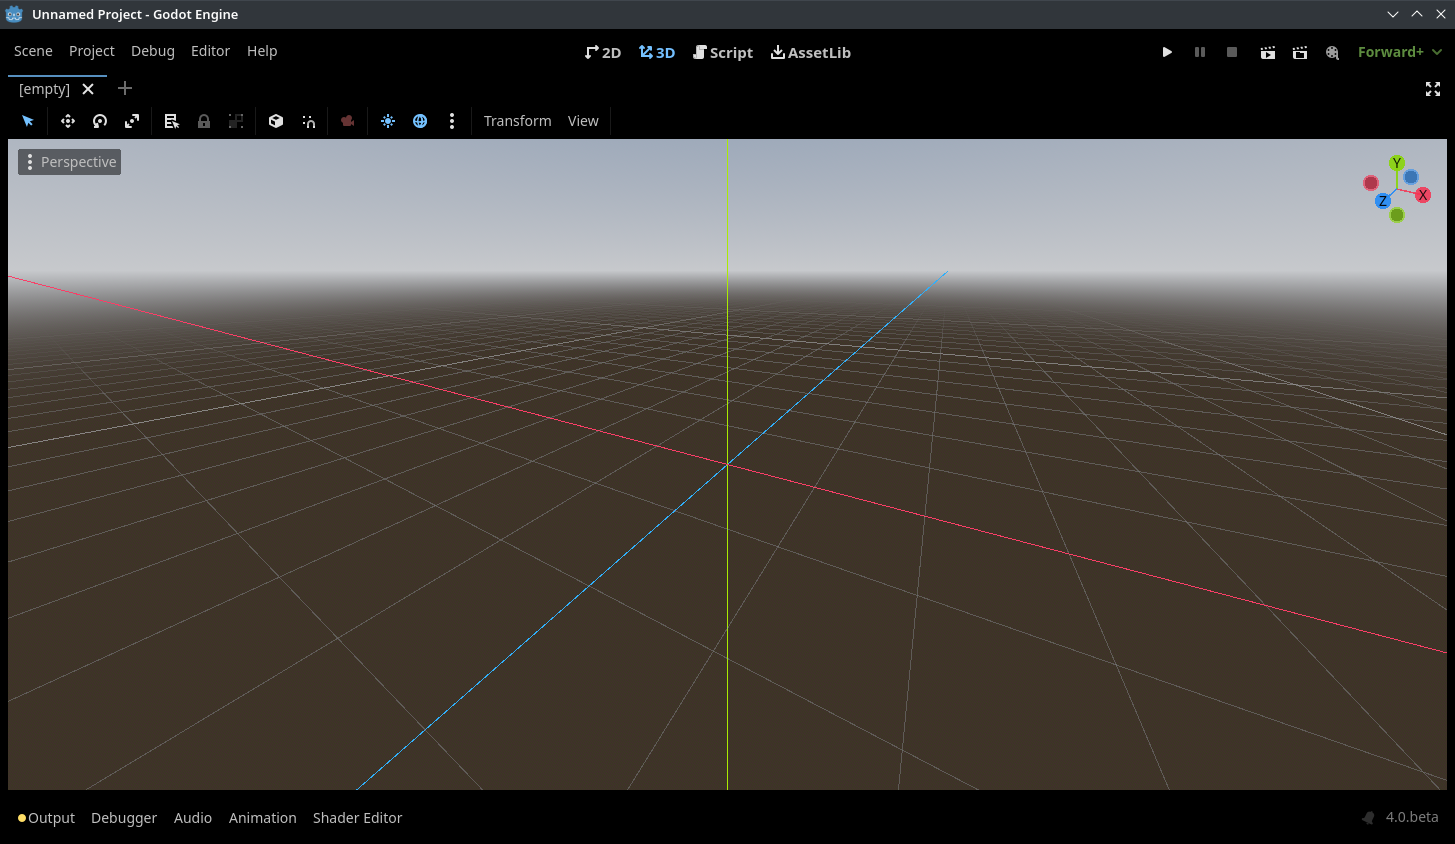The image size is (1455, 844).
Task: Open the Perspective viewport dropdown
Action: click(69, 161)
